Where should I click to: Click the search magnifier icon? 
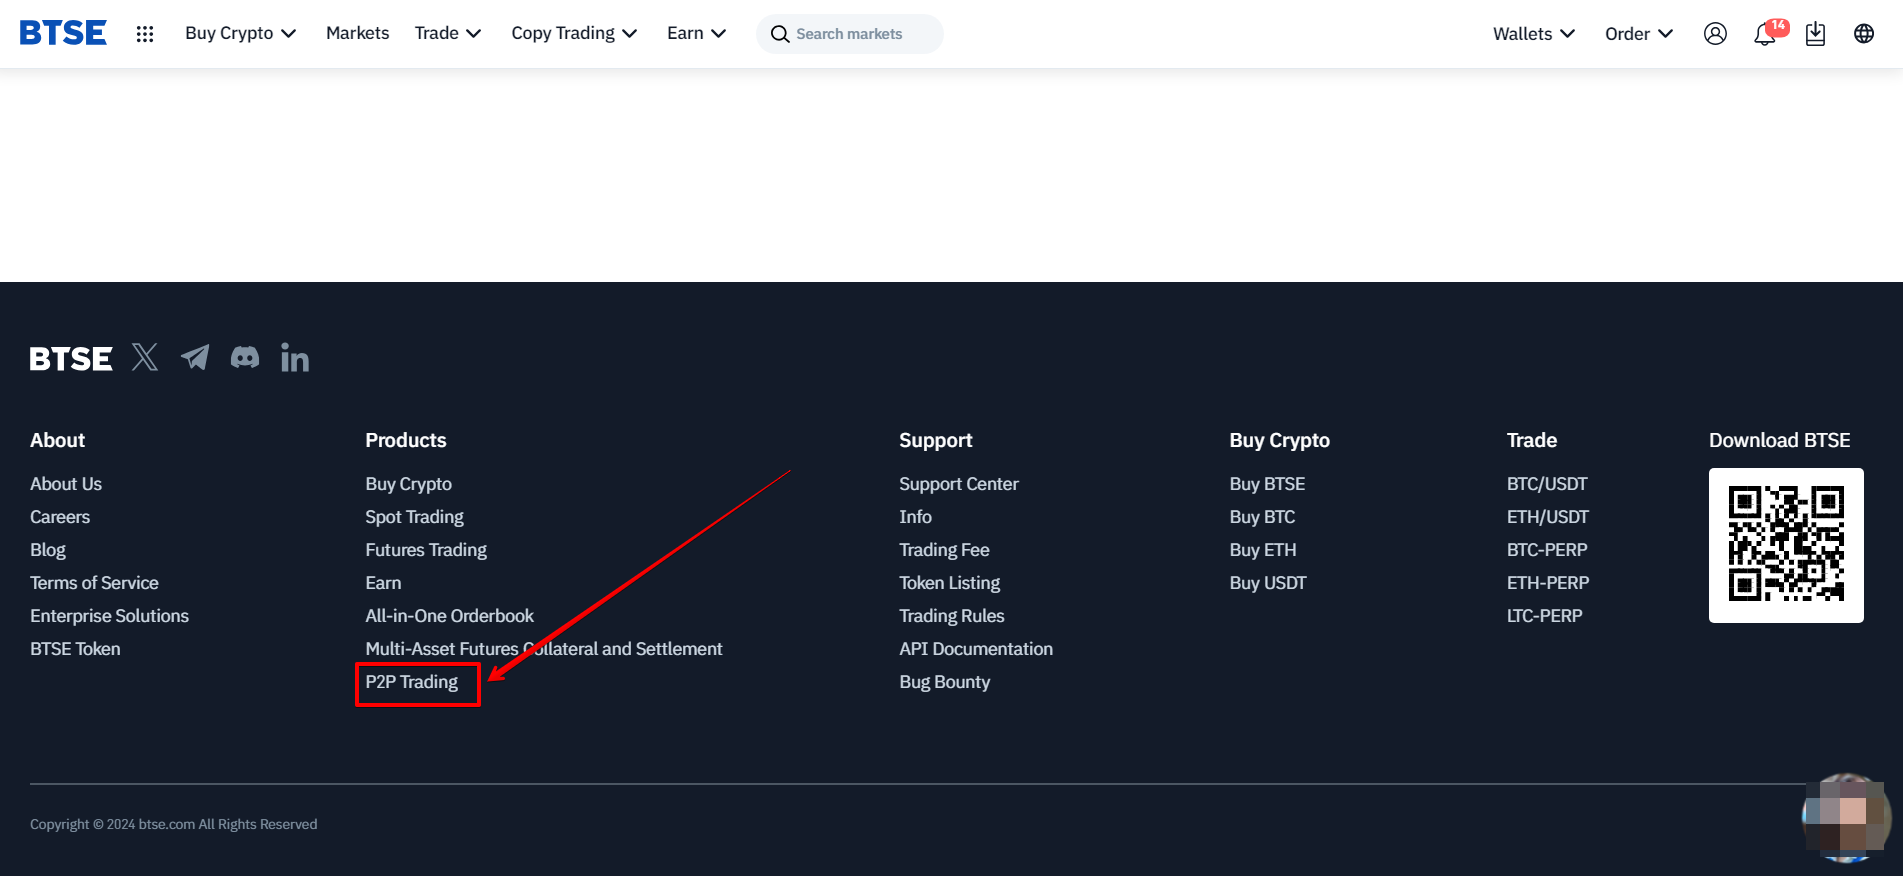pos(780,34)
